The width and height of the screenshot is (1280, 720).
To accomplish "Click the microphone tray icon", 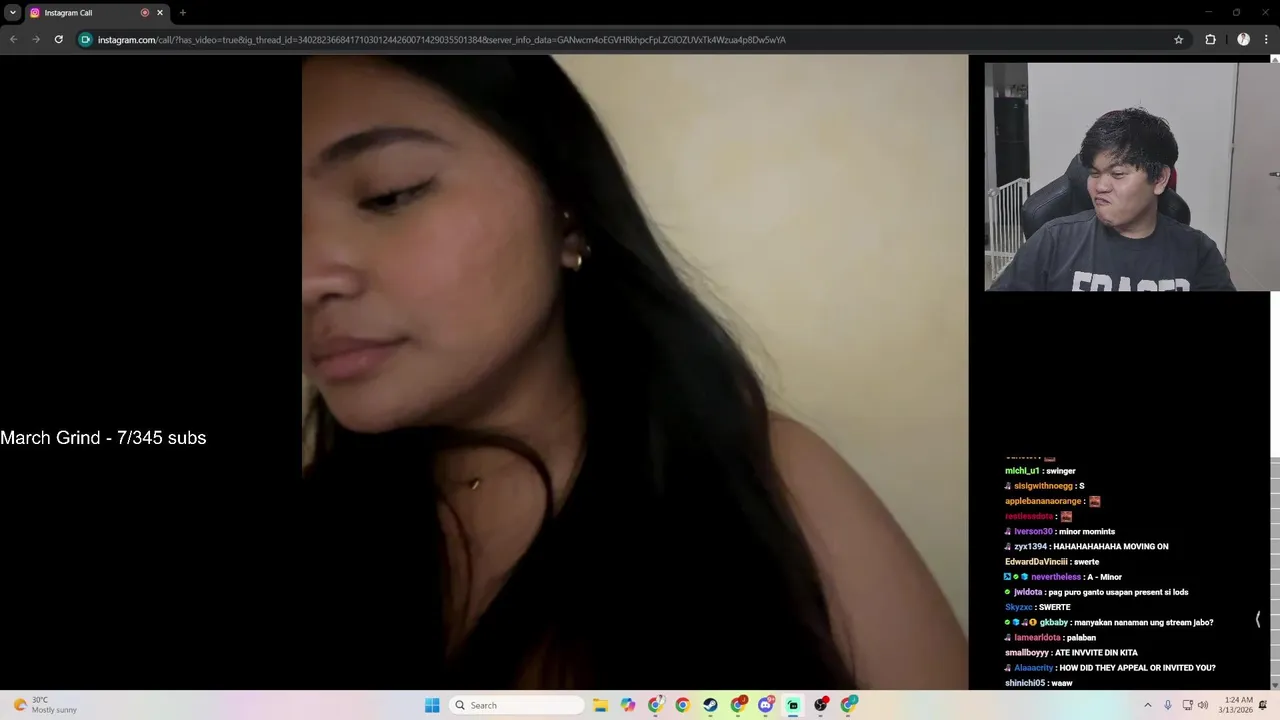I will [x=1167, y=705].
